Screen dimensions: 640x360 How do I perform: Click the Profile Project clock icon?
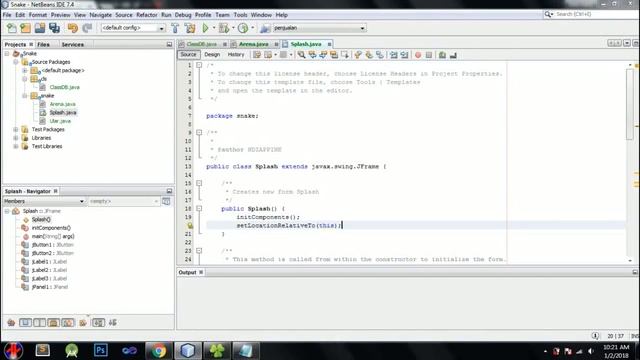pos(243,28)
